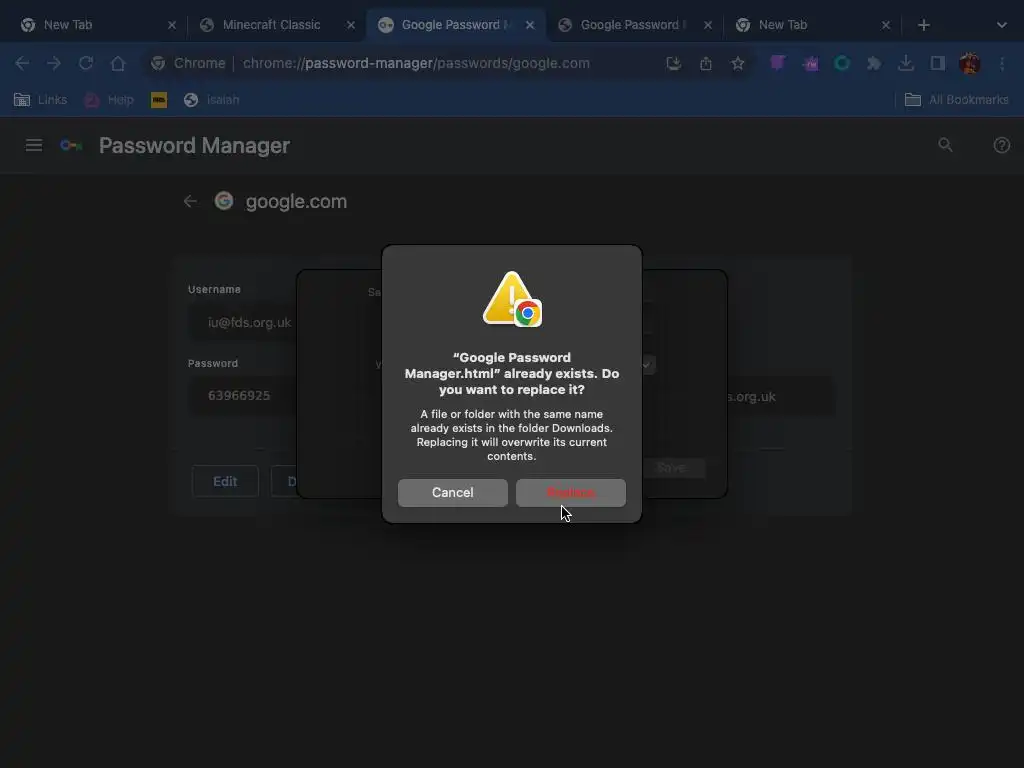The image size is (1024, 768).
Task: Open Password Manager help question icon
Action: coord(1002,145)
